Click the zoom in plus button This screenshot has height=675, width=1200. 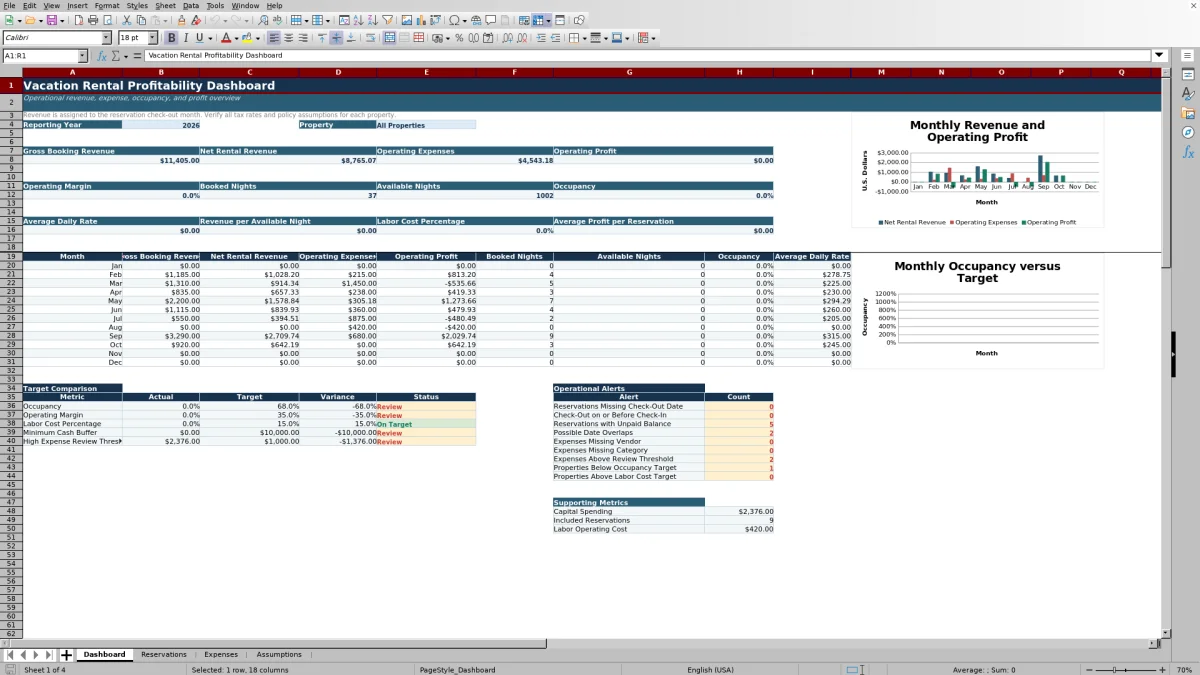(1162, 670)
